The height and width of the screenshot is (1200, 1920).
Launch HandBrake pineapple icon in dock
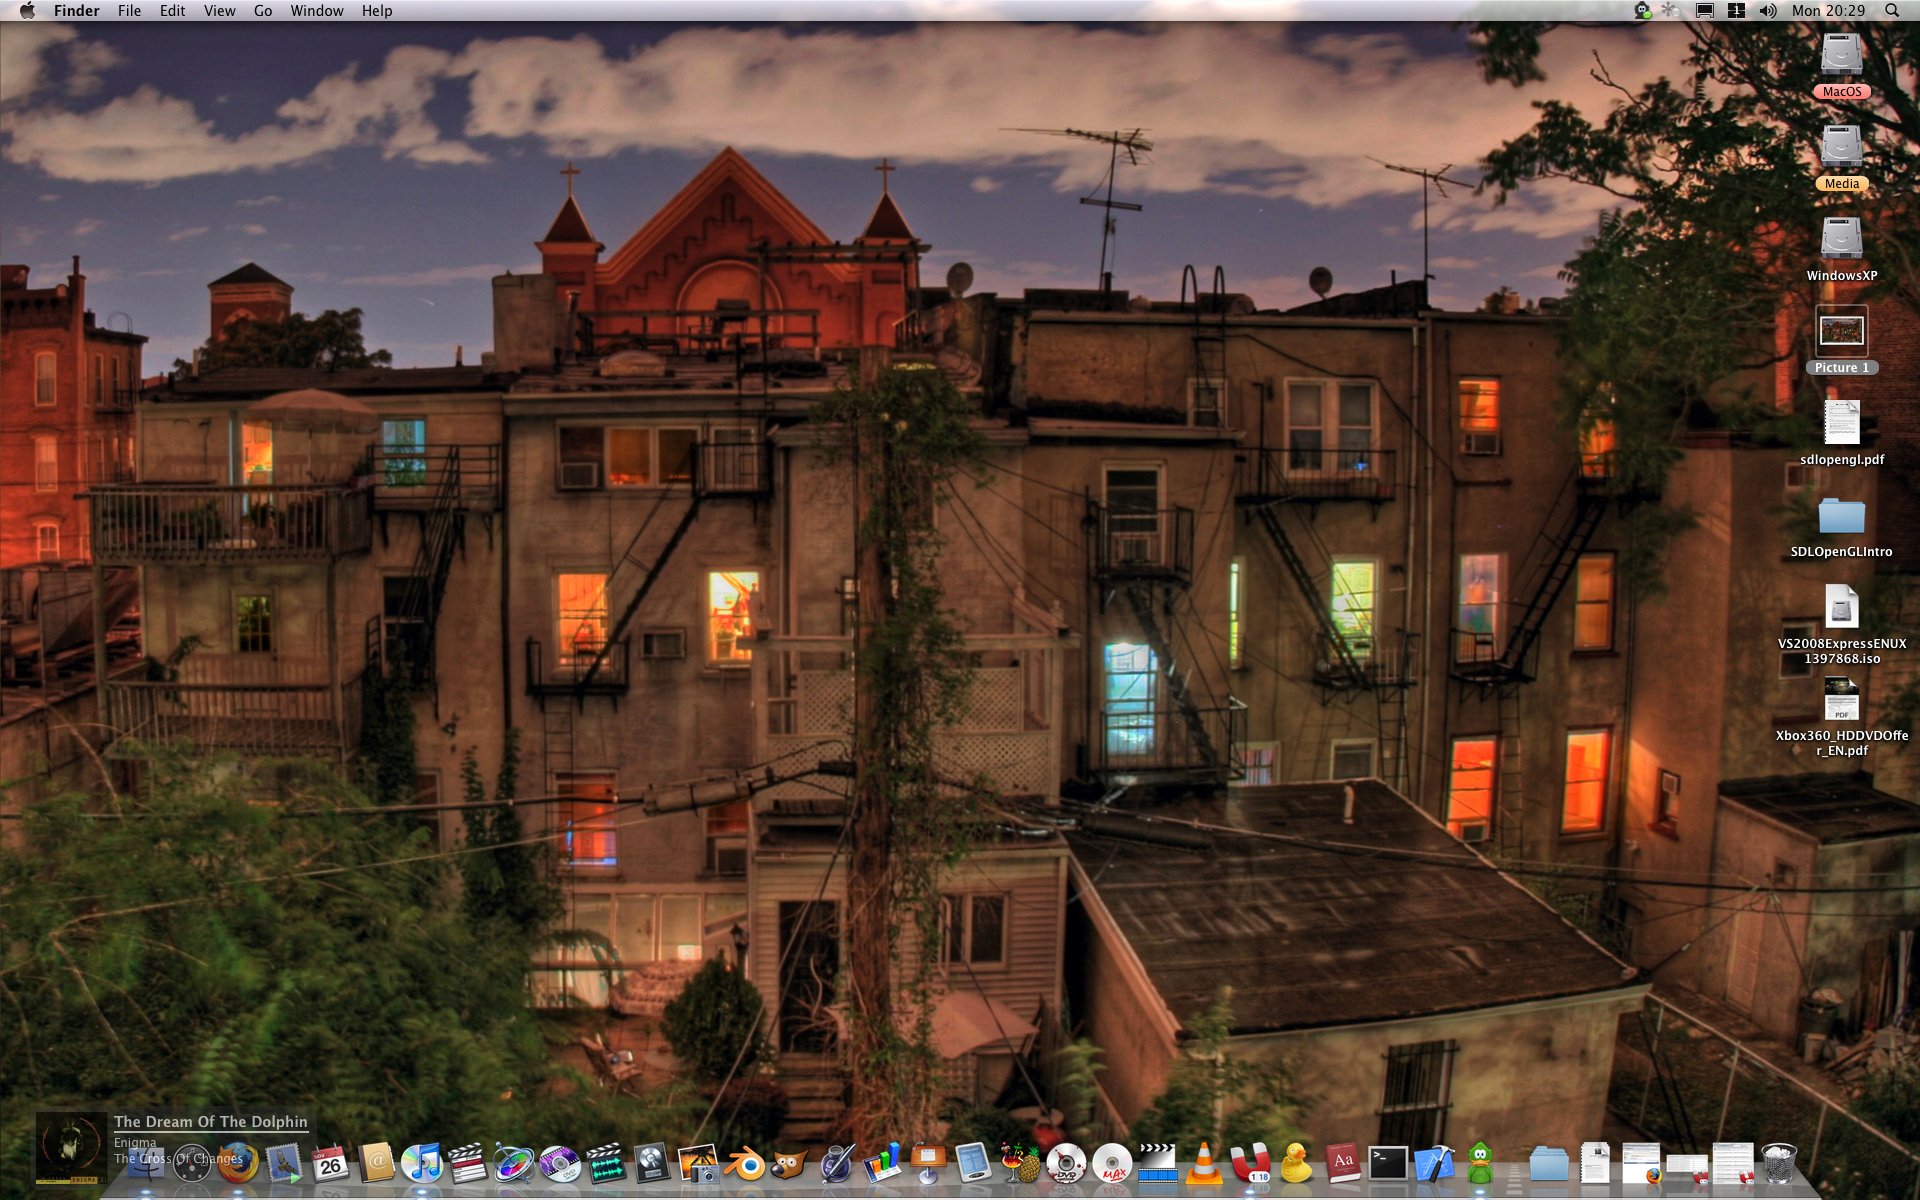1020,1164
